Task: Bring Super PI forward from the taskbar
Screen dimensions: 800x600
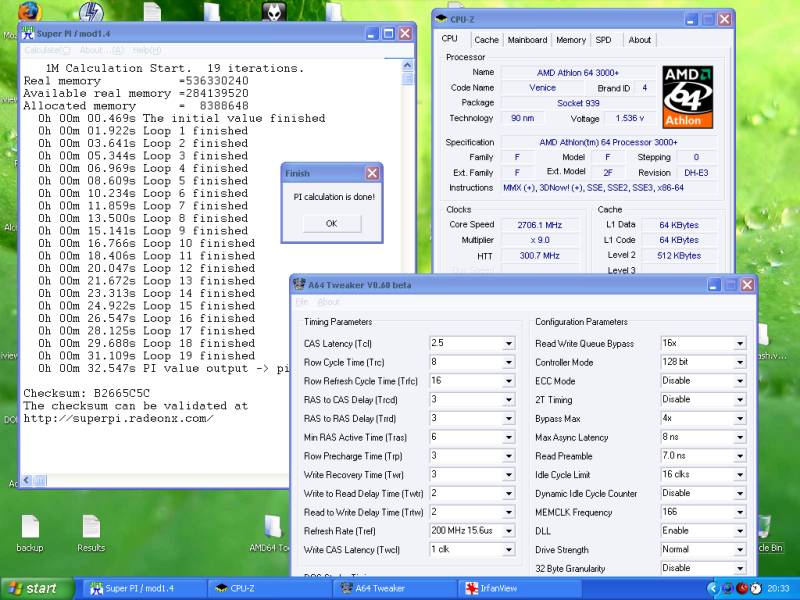Action: click(138, 589)
